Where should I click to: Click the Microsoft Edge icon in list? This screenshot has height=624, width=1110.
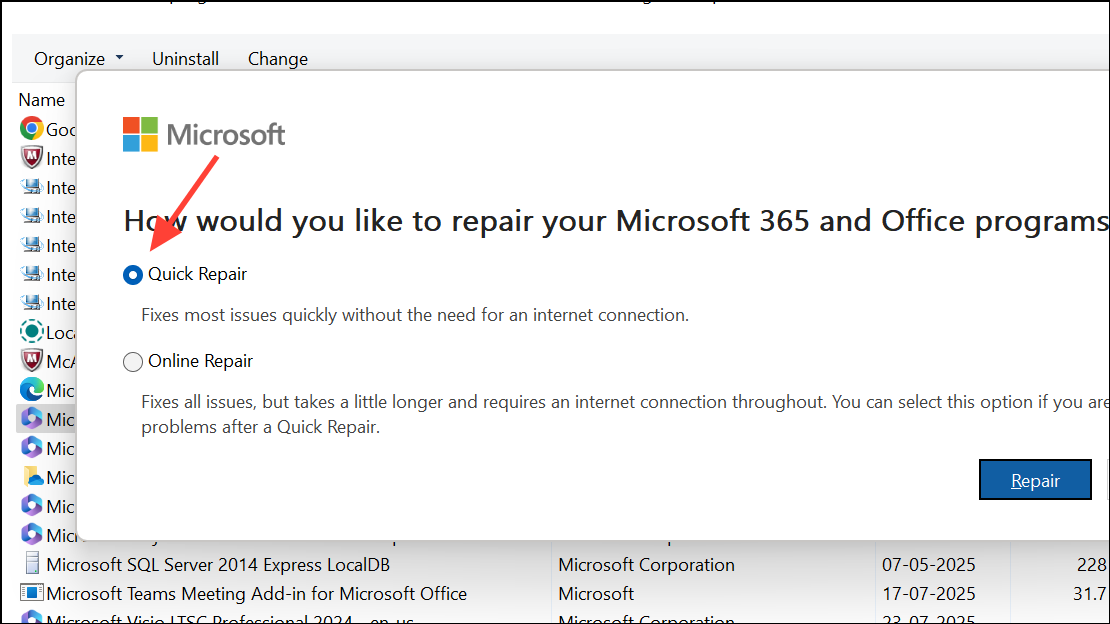(x=32, y=390)
